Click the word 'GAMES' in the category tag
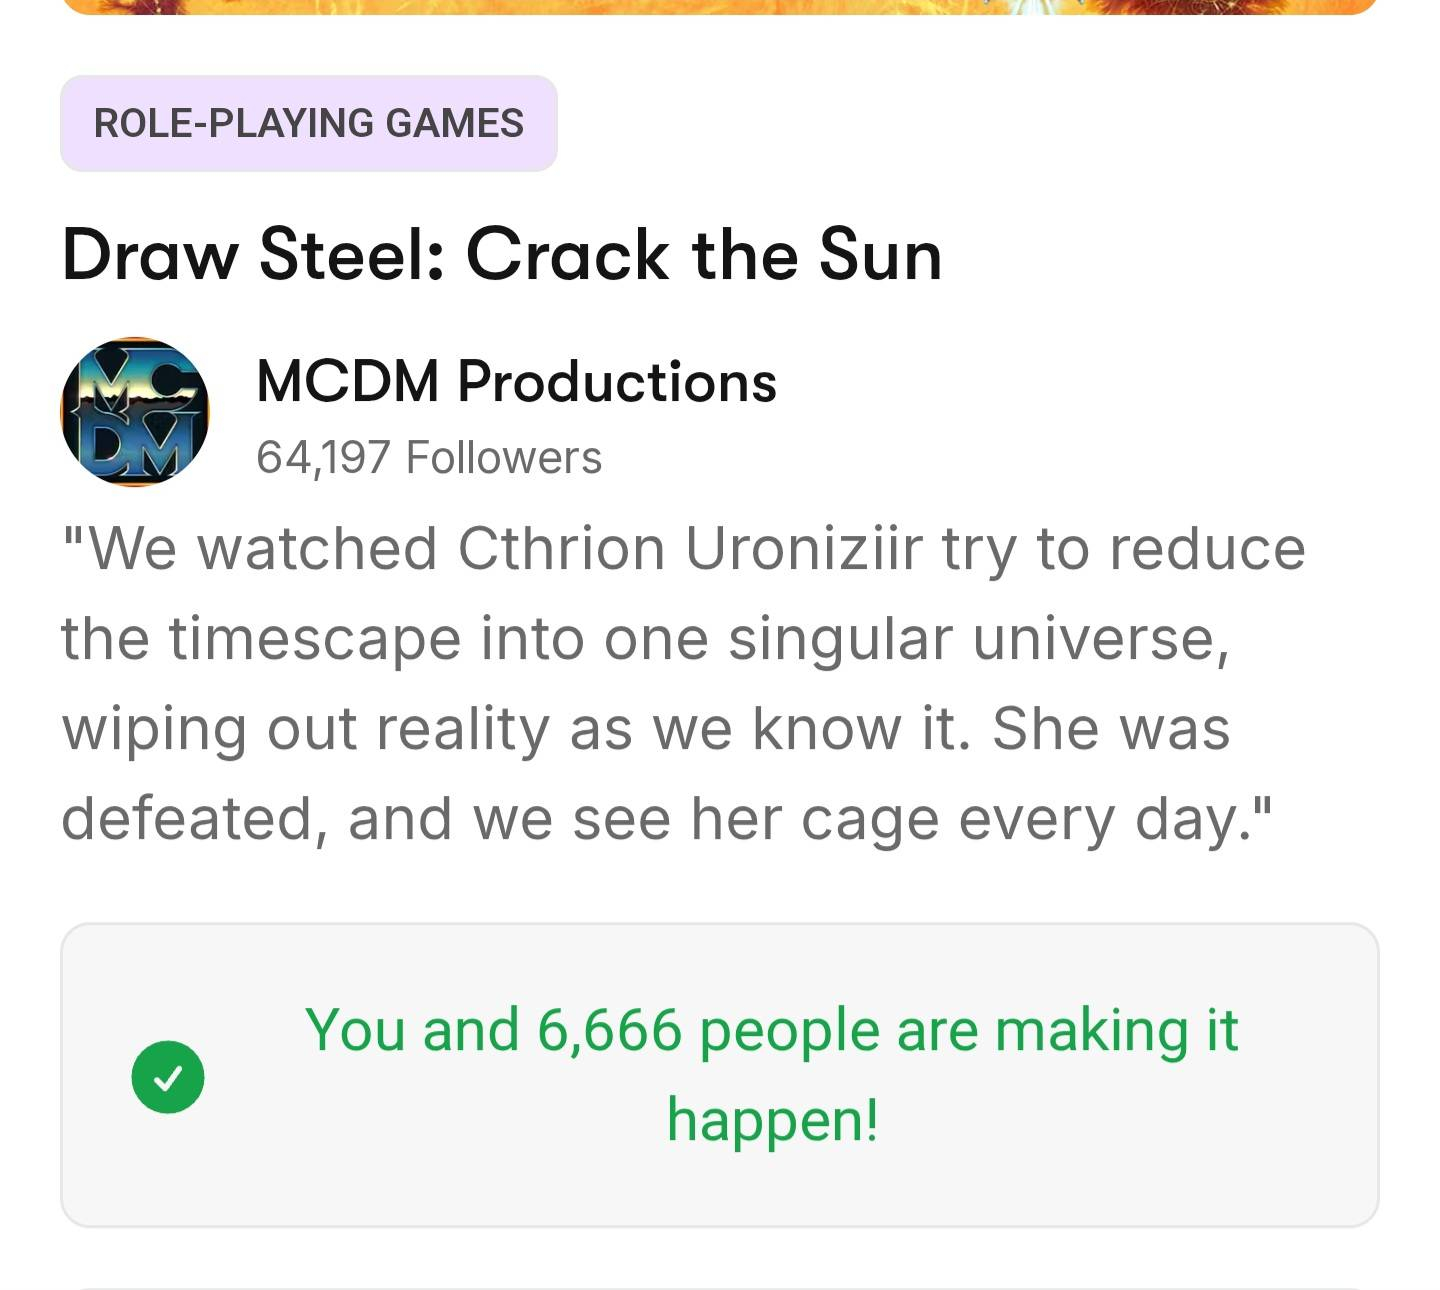 (x=455, y=123)
